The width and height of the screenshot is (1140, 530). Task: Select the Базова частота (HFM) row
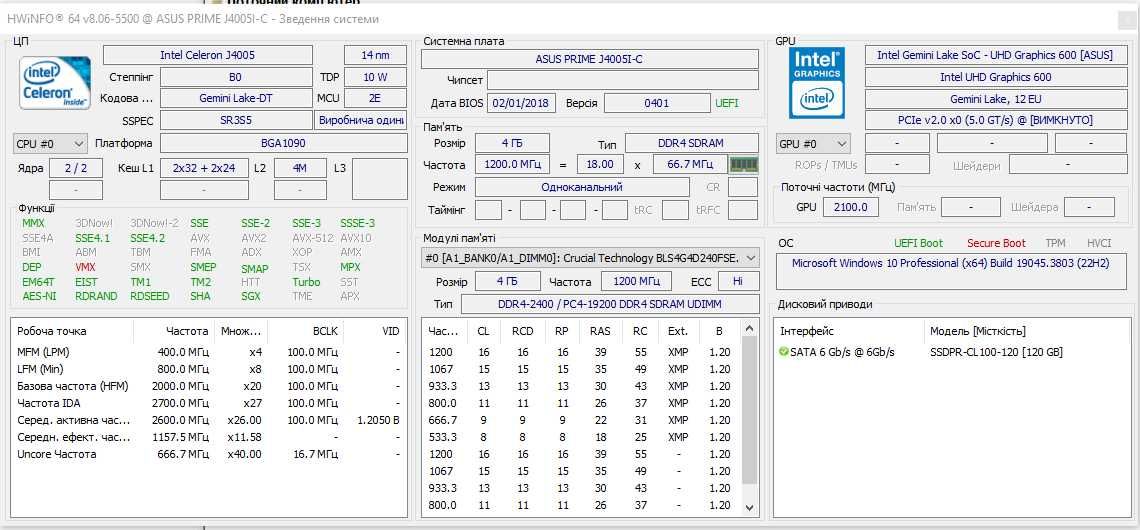point(209,386)
